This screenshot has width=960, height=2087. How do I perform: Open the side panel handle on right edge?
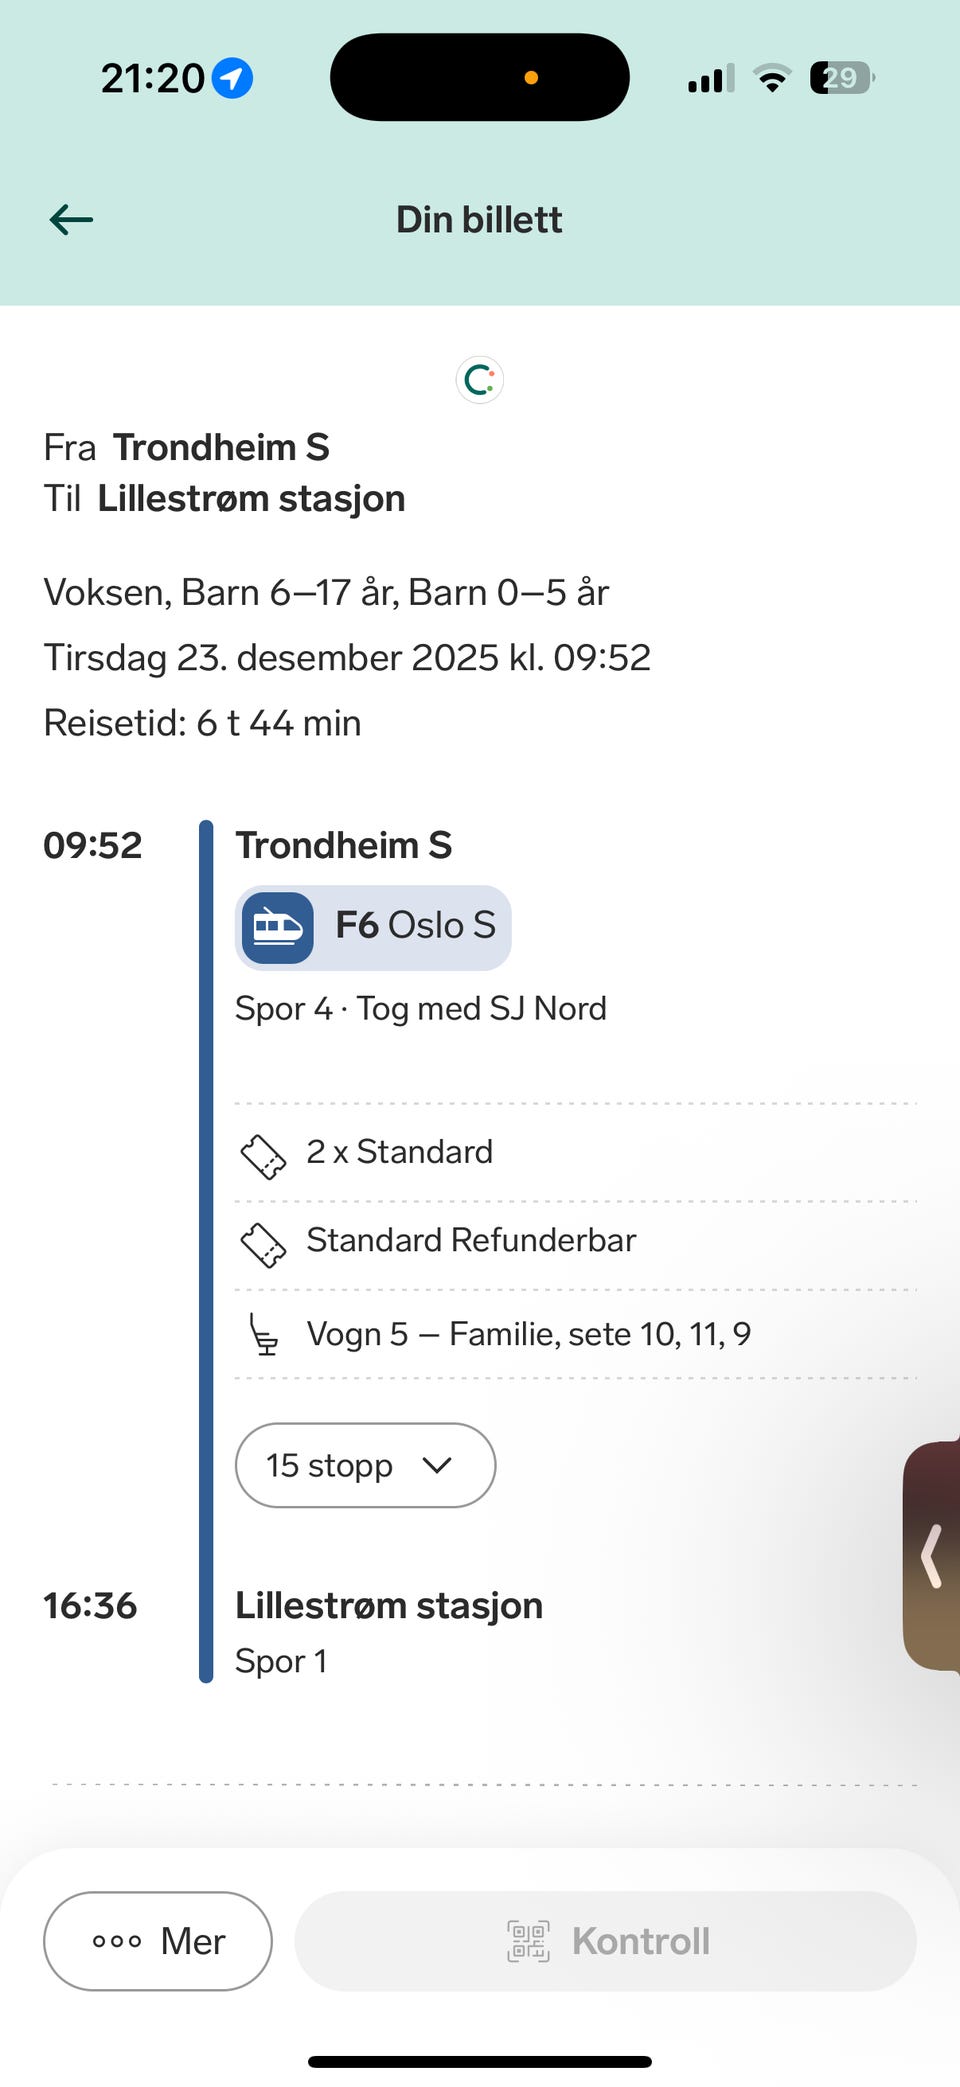[933, 1555]
